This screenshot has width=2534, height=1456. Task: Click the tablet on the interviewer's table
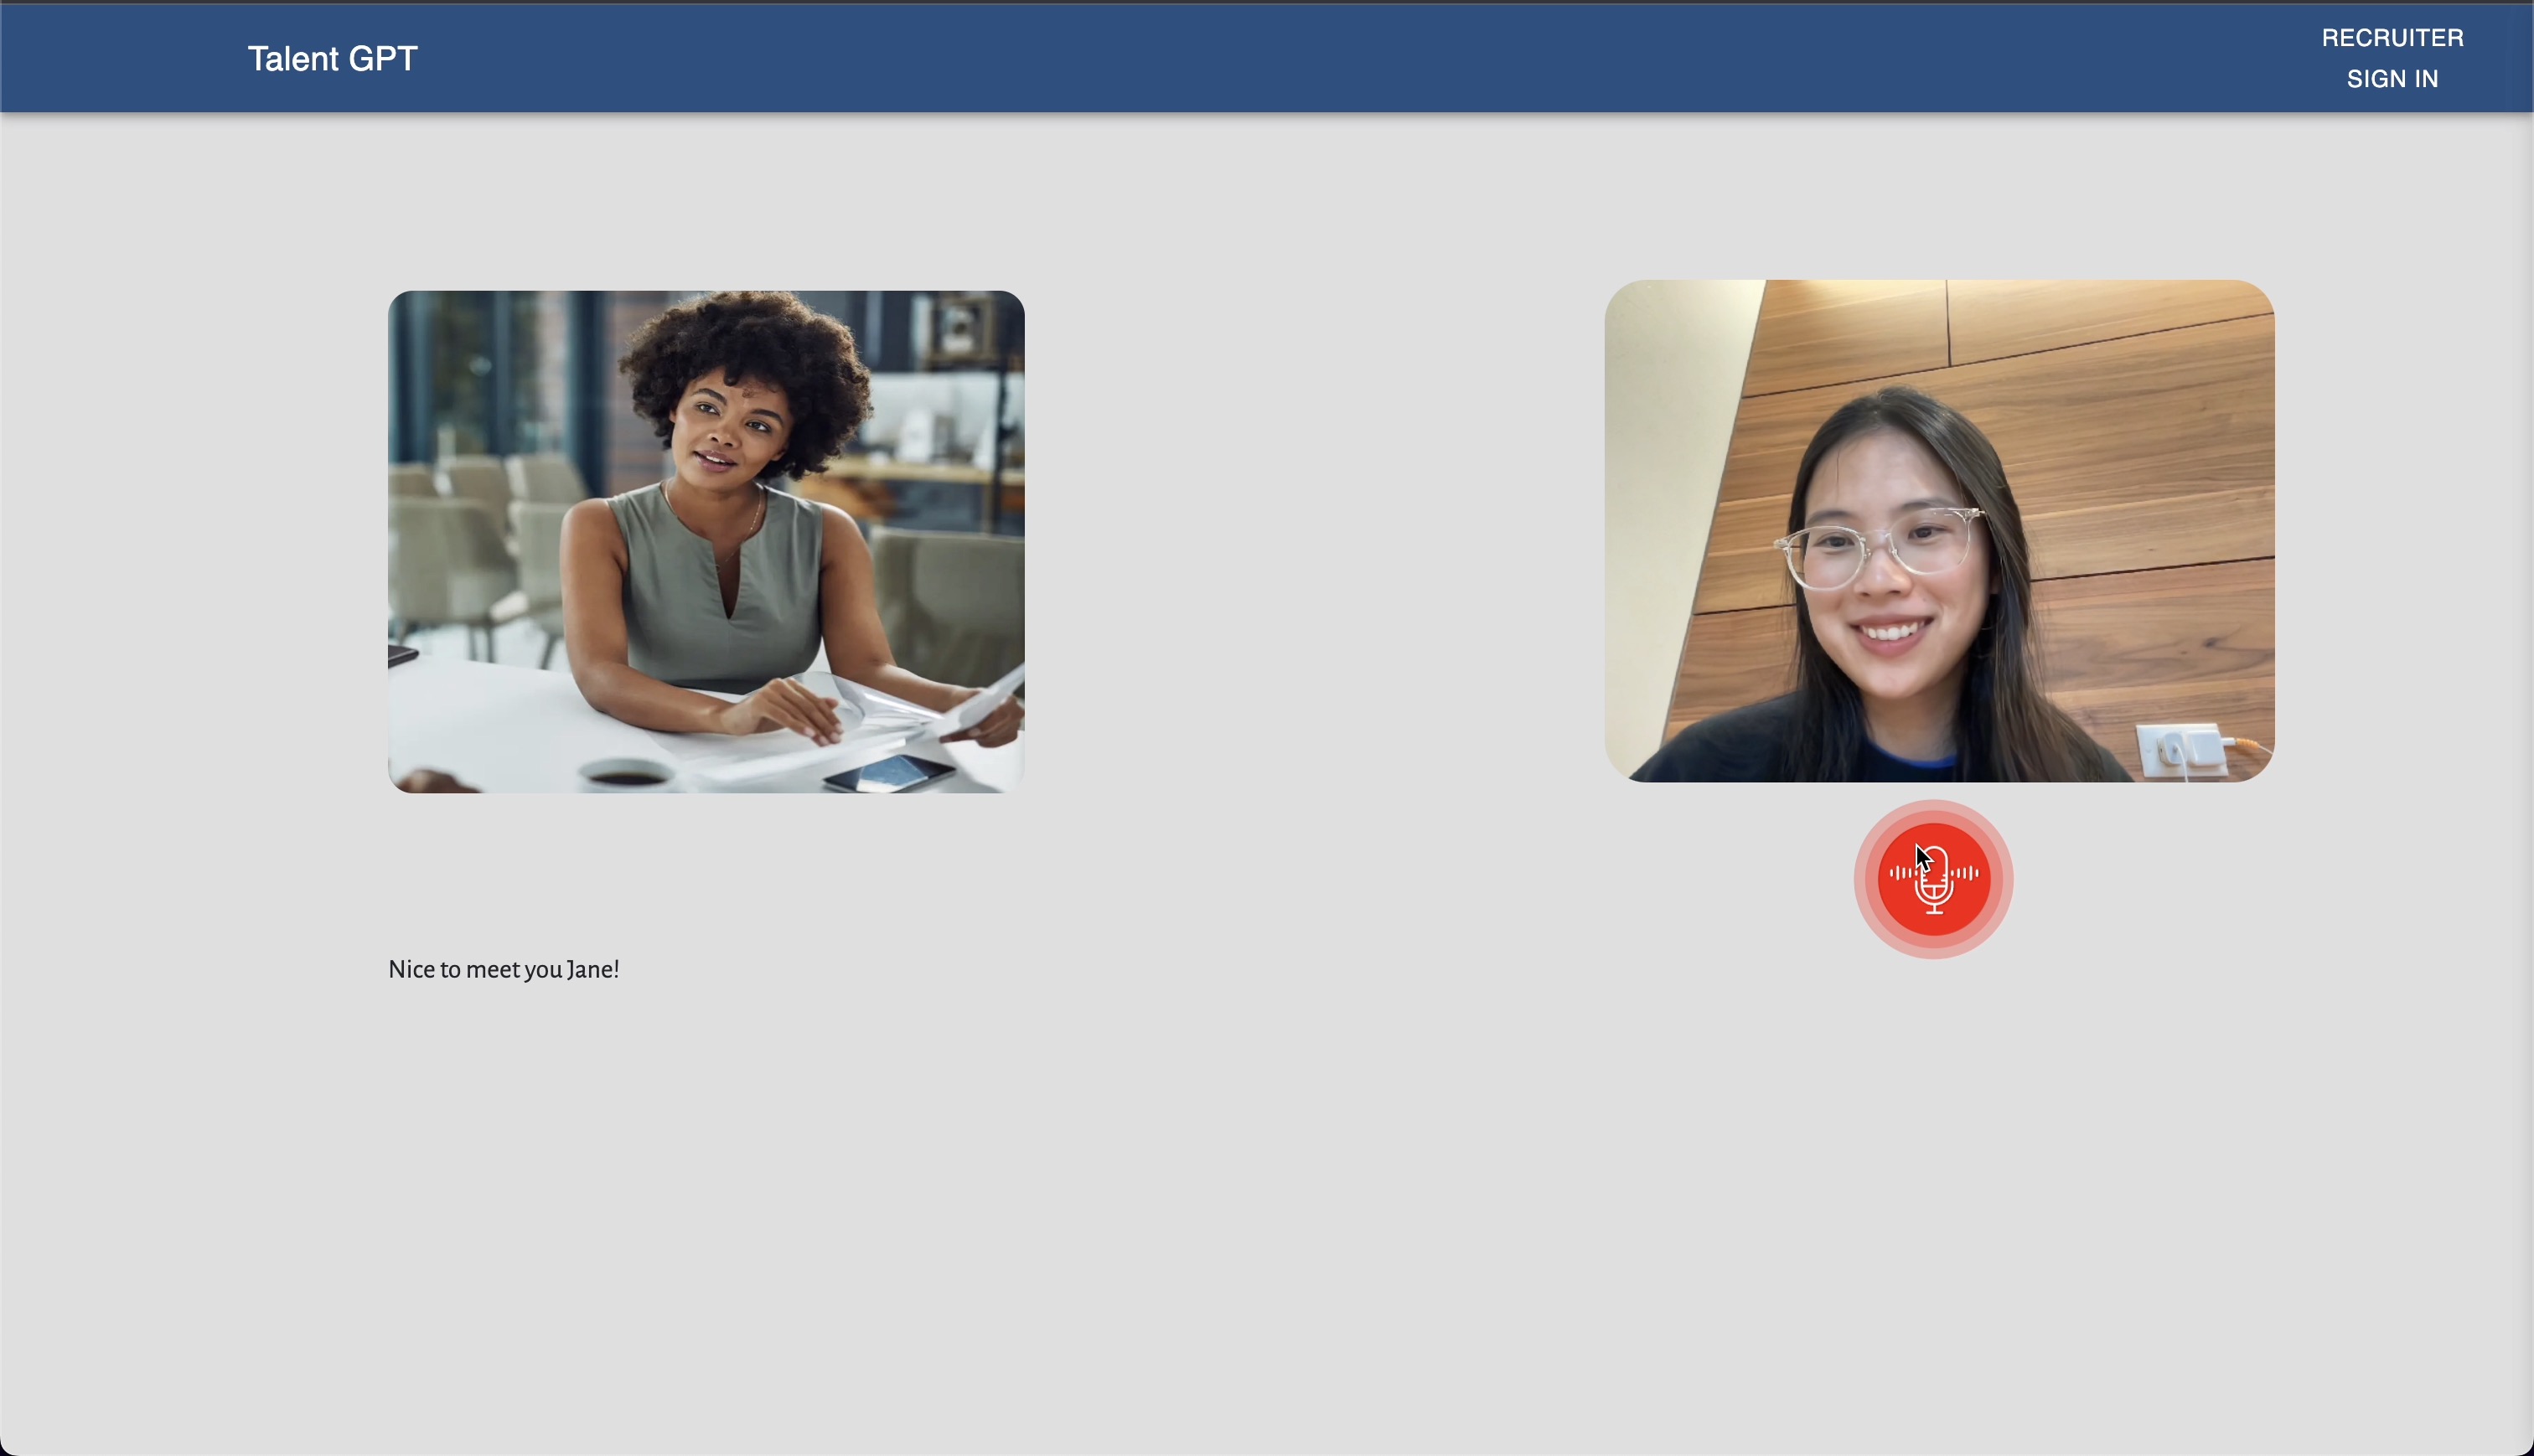[x=893, y=773]
